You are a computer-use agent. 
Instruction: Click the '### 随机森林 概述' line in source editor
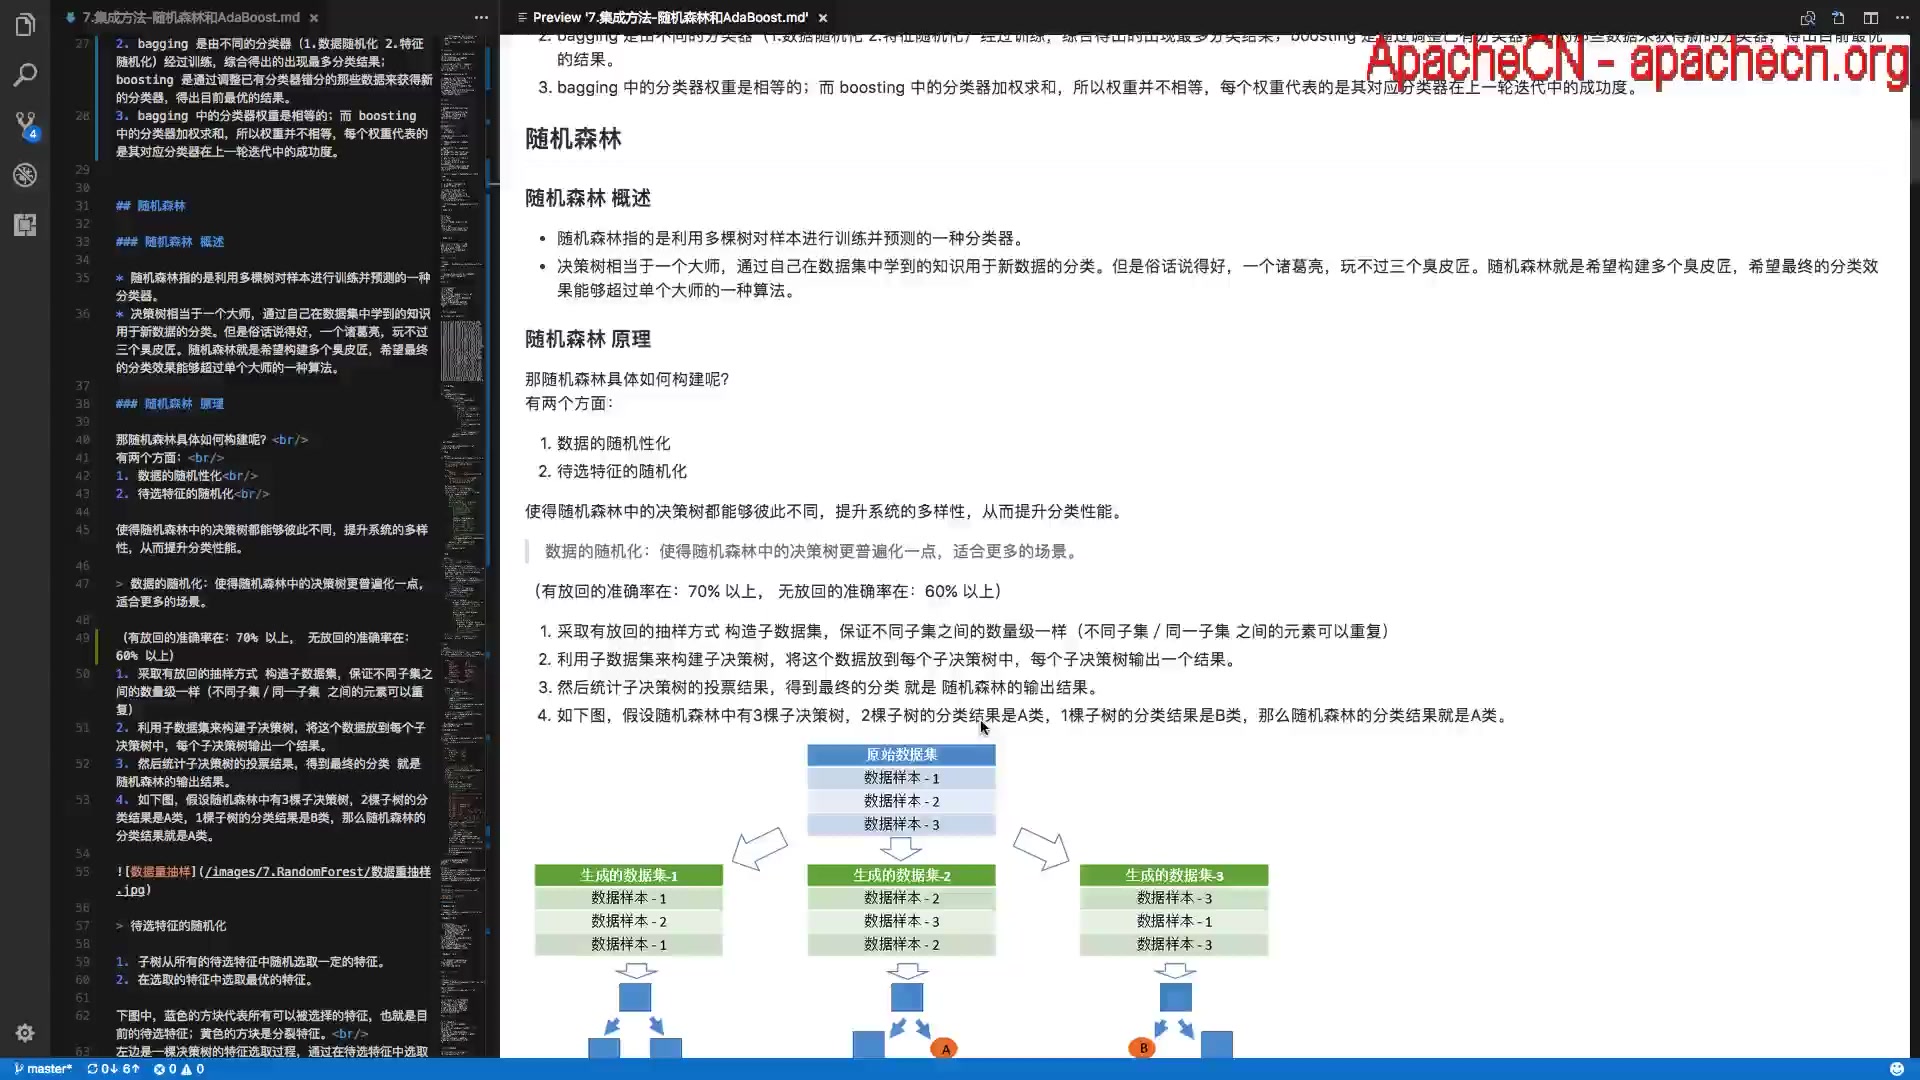tap(170, 242)
